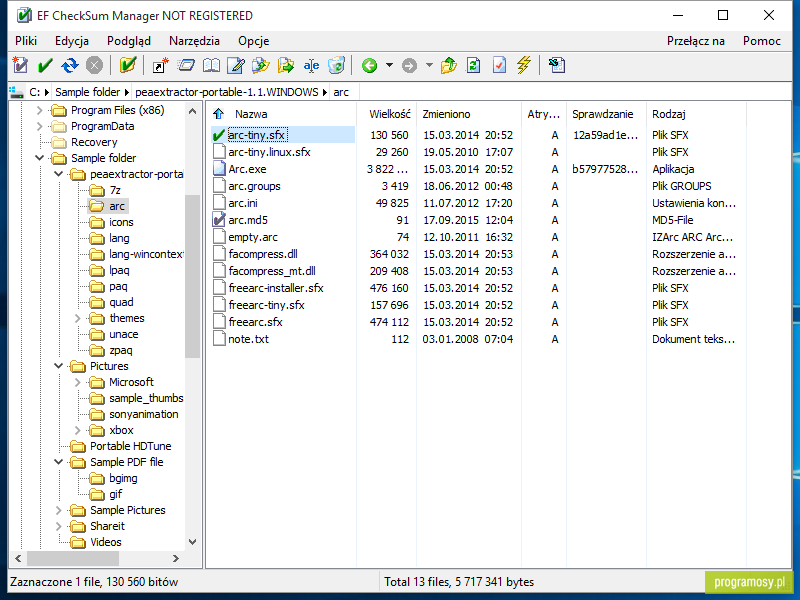
Task: Open the Przełącz na menu
Action: point(696,41)
